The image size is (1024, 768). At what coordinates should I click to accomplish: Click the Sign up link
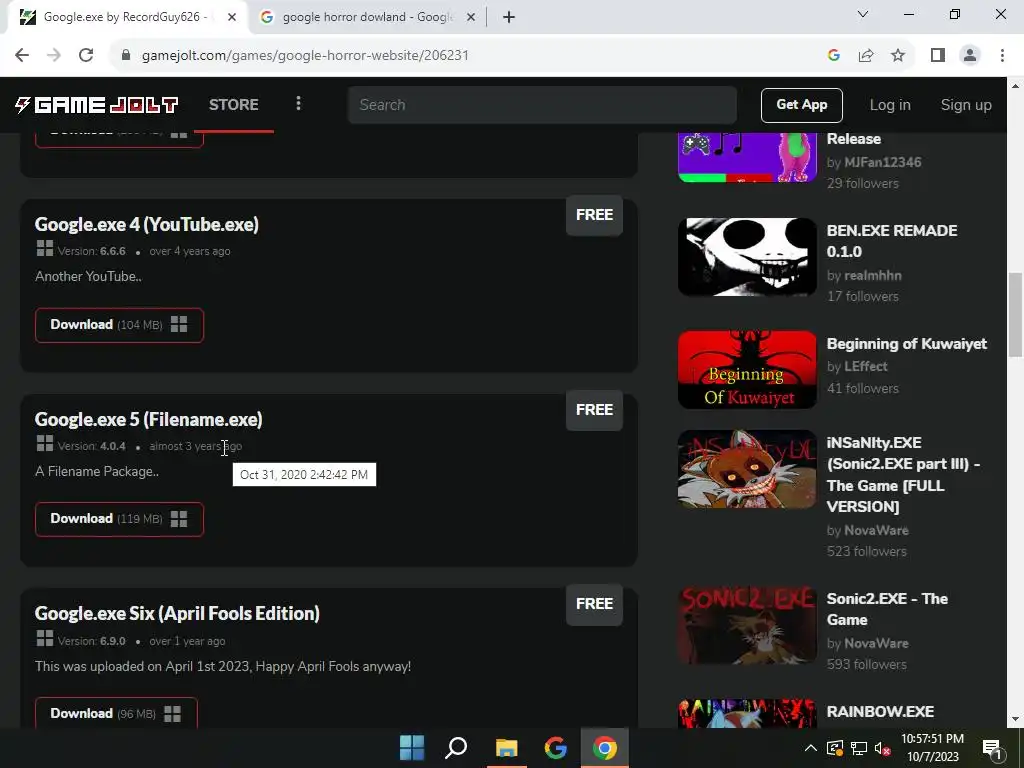pyautogui.click(x=966, y=104)
